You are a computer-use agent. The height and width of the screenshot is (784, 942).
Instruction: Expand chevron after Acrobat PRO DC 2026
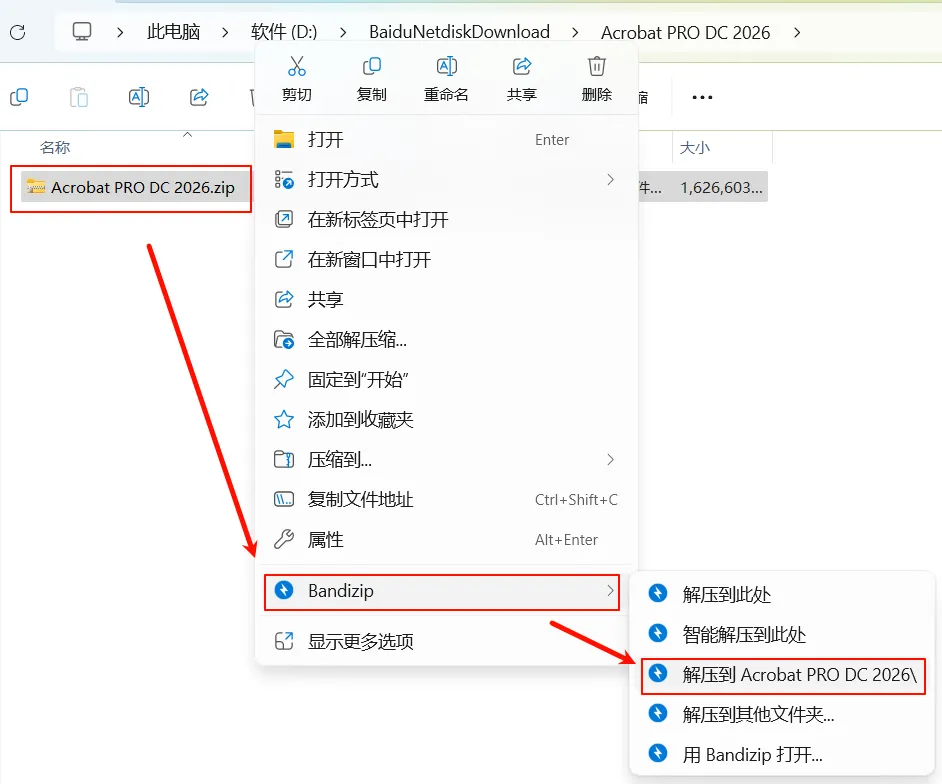(797, 32)
